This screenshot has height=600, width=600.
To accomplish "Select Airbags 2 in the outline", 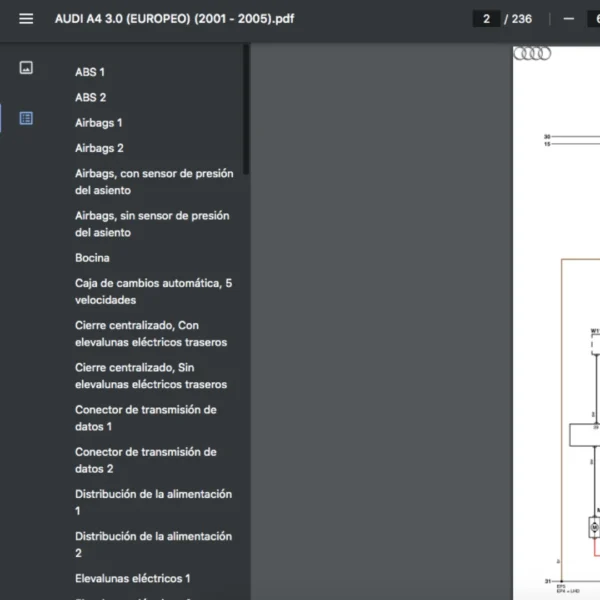I will click(x=99, y=148).
